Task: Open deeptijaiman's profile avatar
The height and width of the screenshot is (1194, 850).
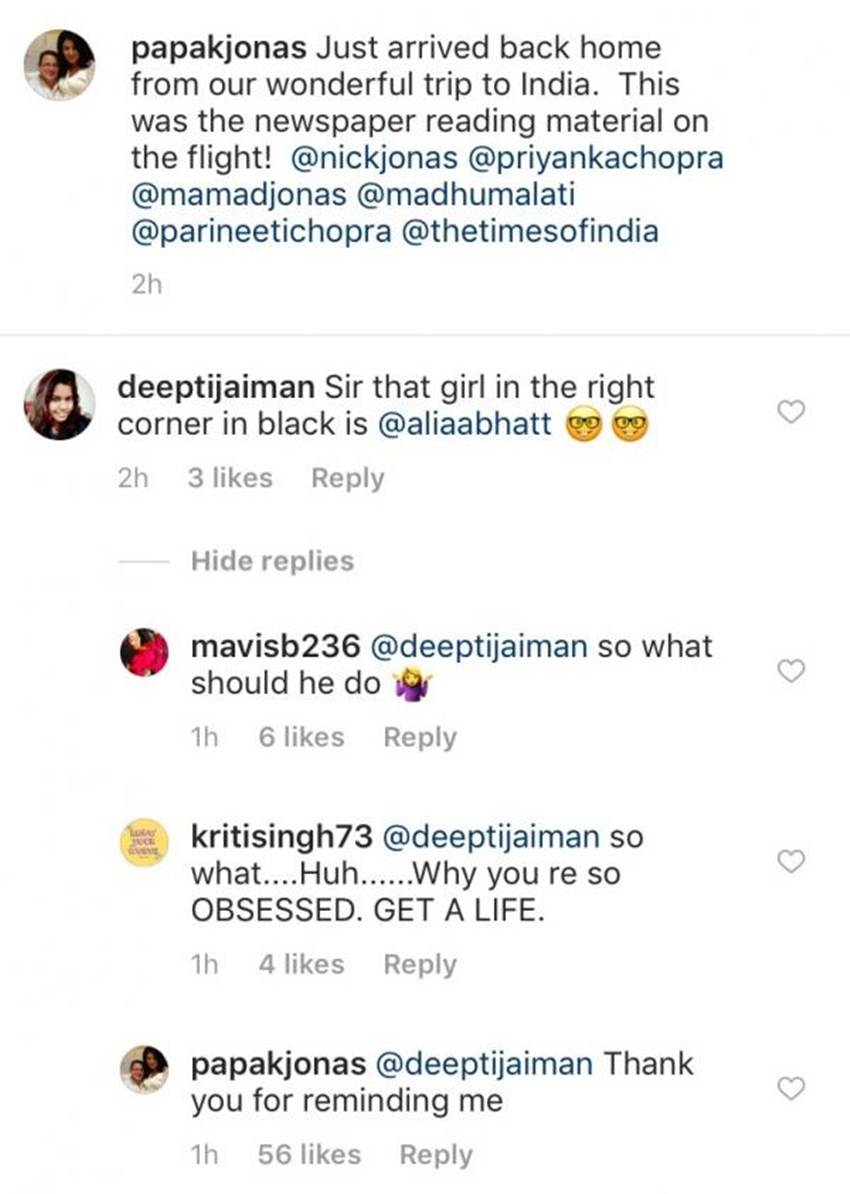Action: (60, 404)
